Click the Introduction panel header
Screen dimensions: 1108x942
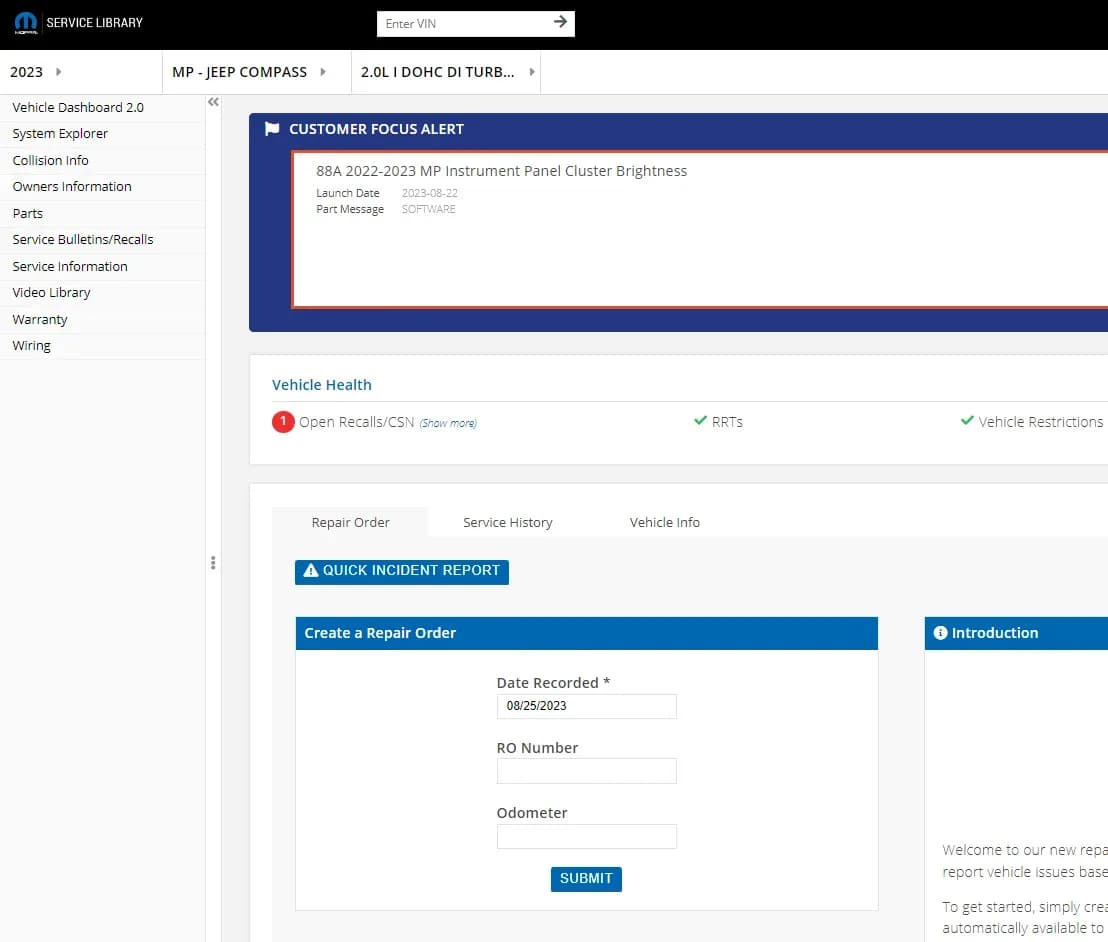[1016, 633]
